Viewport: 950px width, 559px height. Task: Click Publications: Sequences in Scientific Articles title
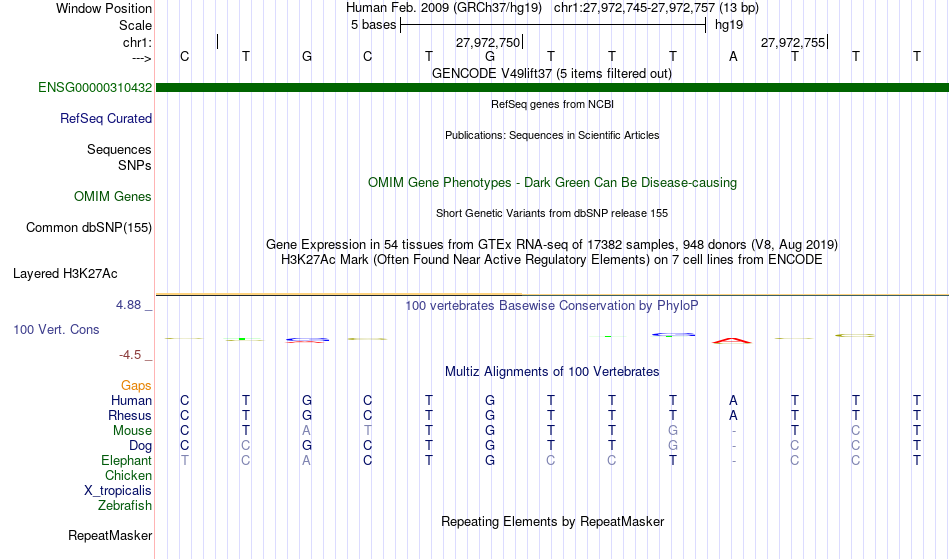(552, 135)
